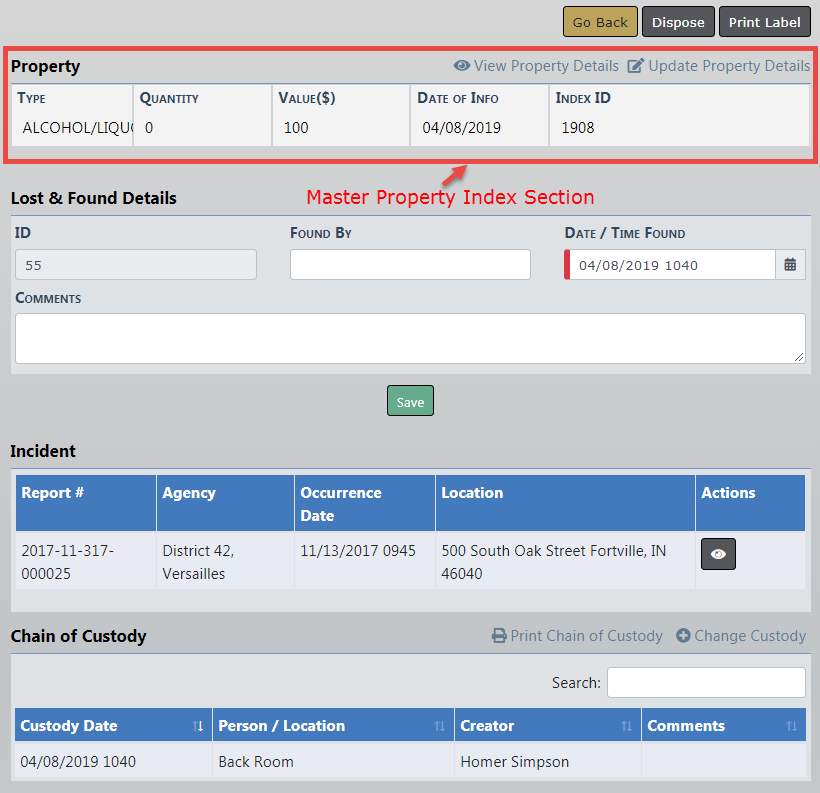
Task: Sort the custody table by Creator
Action: point(627,726)
